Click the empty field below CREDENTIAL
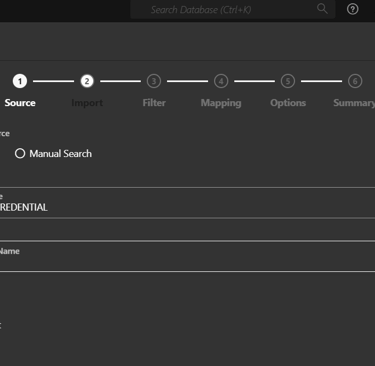375x366 pixels. point(187,229)
